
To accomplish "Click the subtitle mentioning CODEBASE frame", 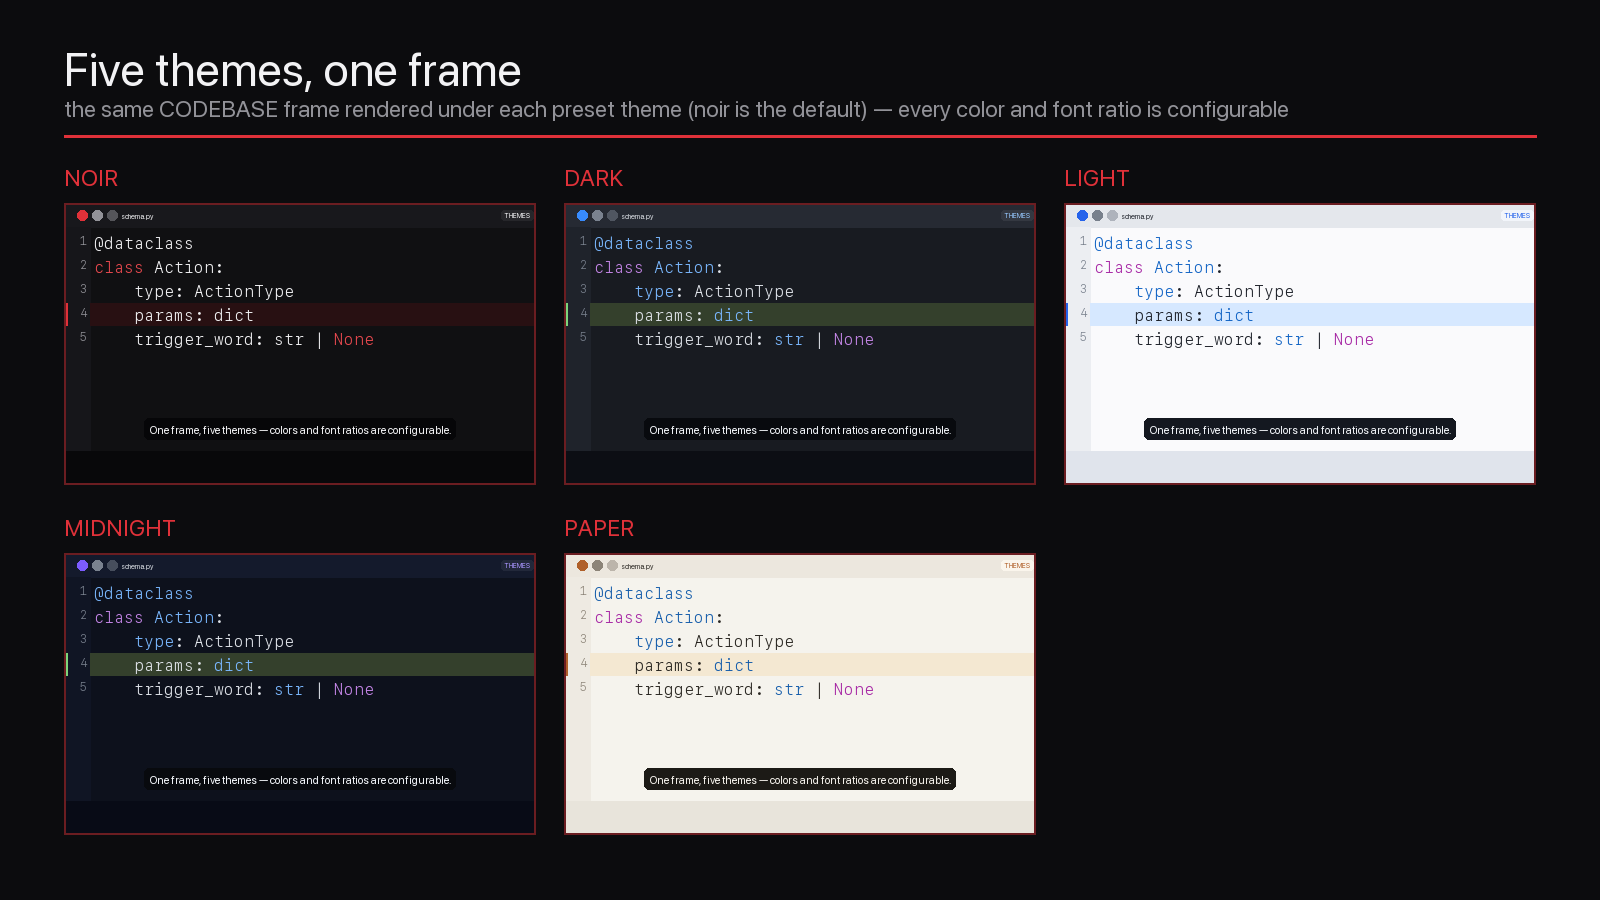I will [676, 110].
